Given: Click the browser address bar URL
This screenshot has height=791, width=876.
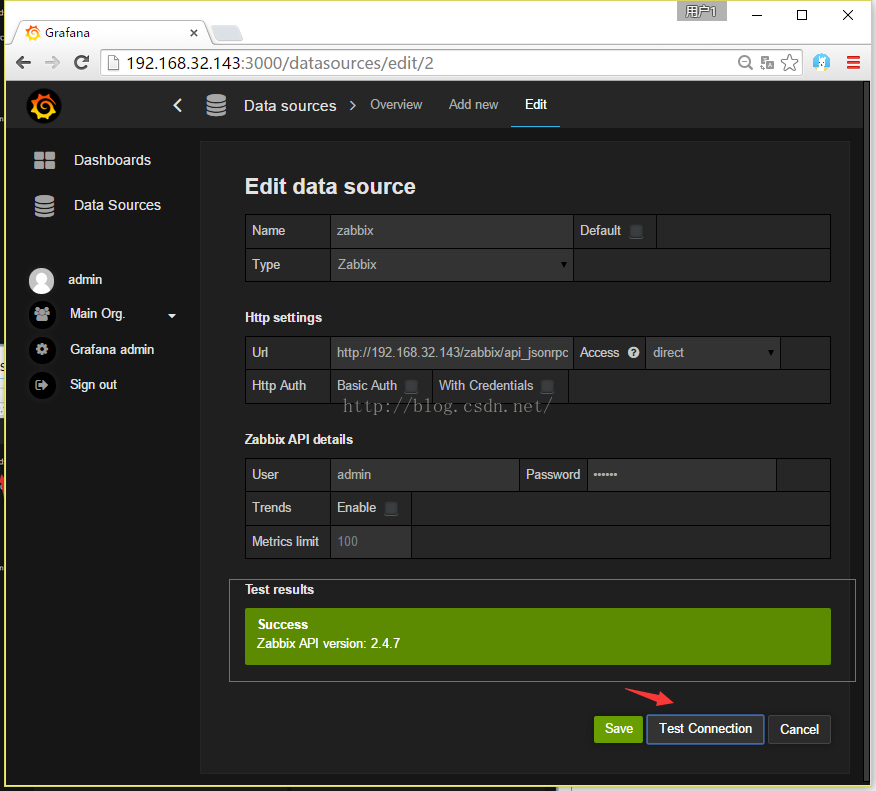Looking at the screenshot, I should (x=279, y=63).
